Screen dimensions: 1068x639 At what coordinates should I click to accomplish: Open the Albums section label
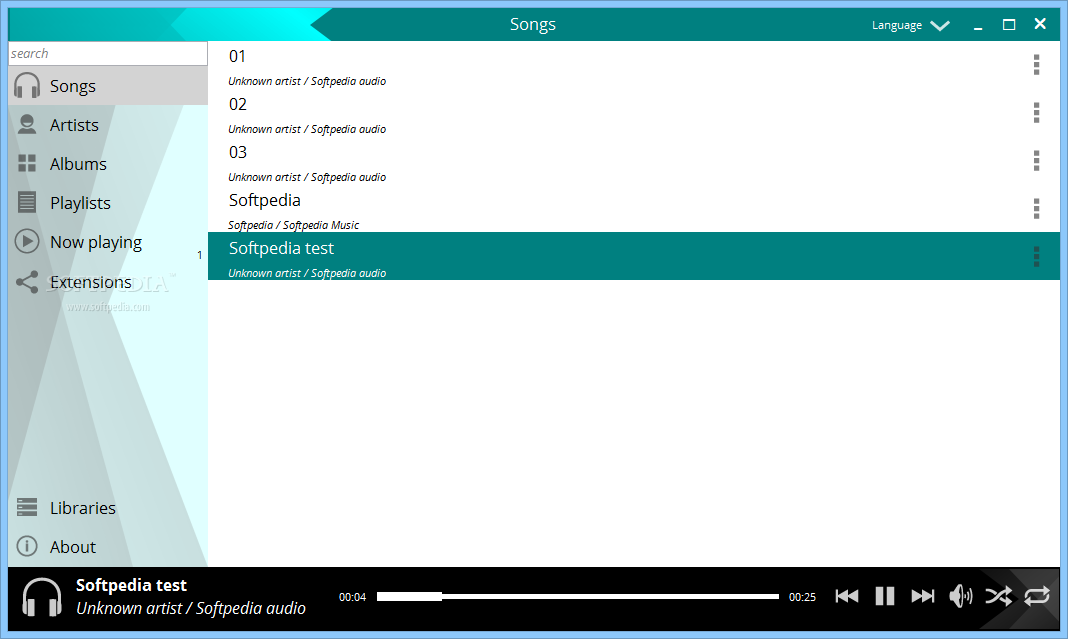click(78, 164)
